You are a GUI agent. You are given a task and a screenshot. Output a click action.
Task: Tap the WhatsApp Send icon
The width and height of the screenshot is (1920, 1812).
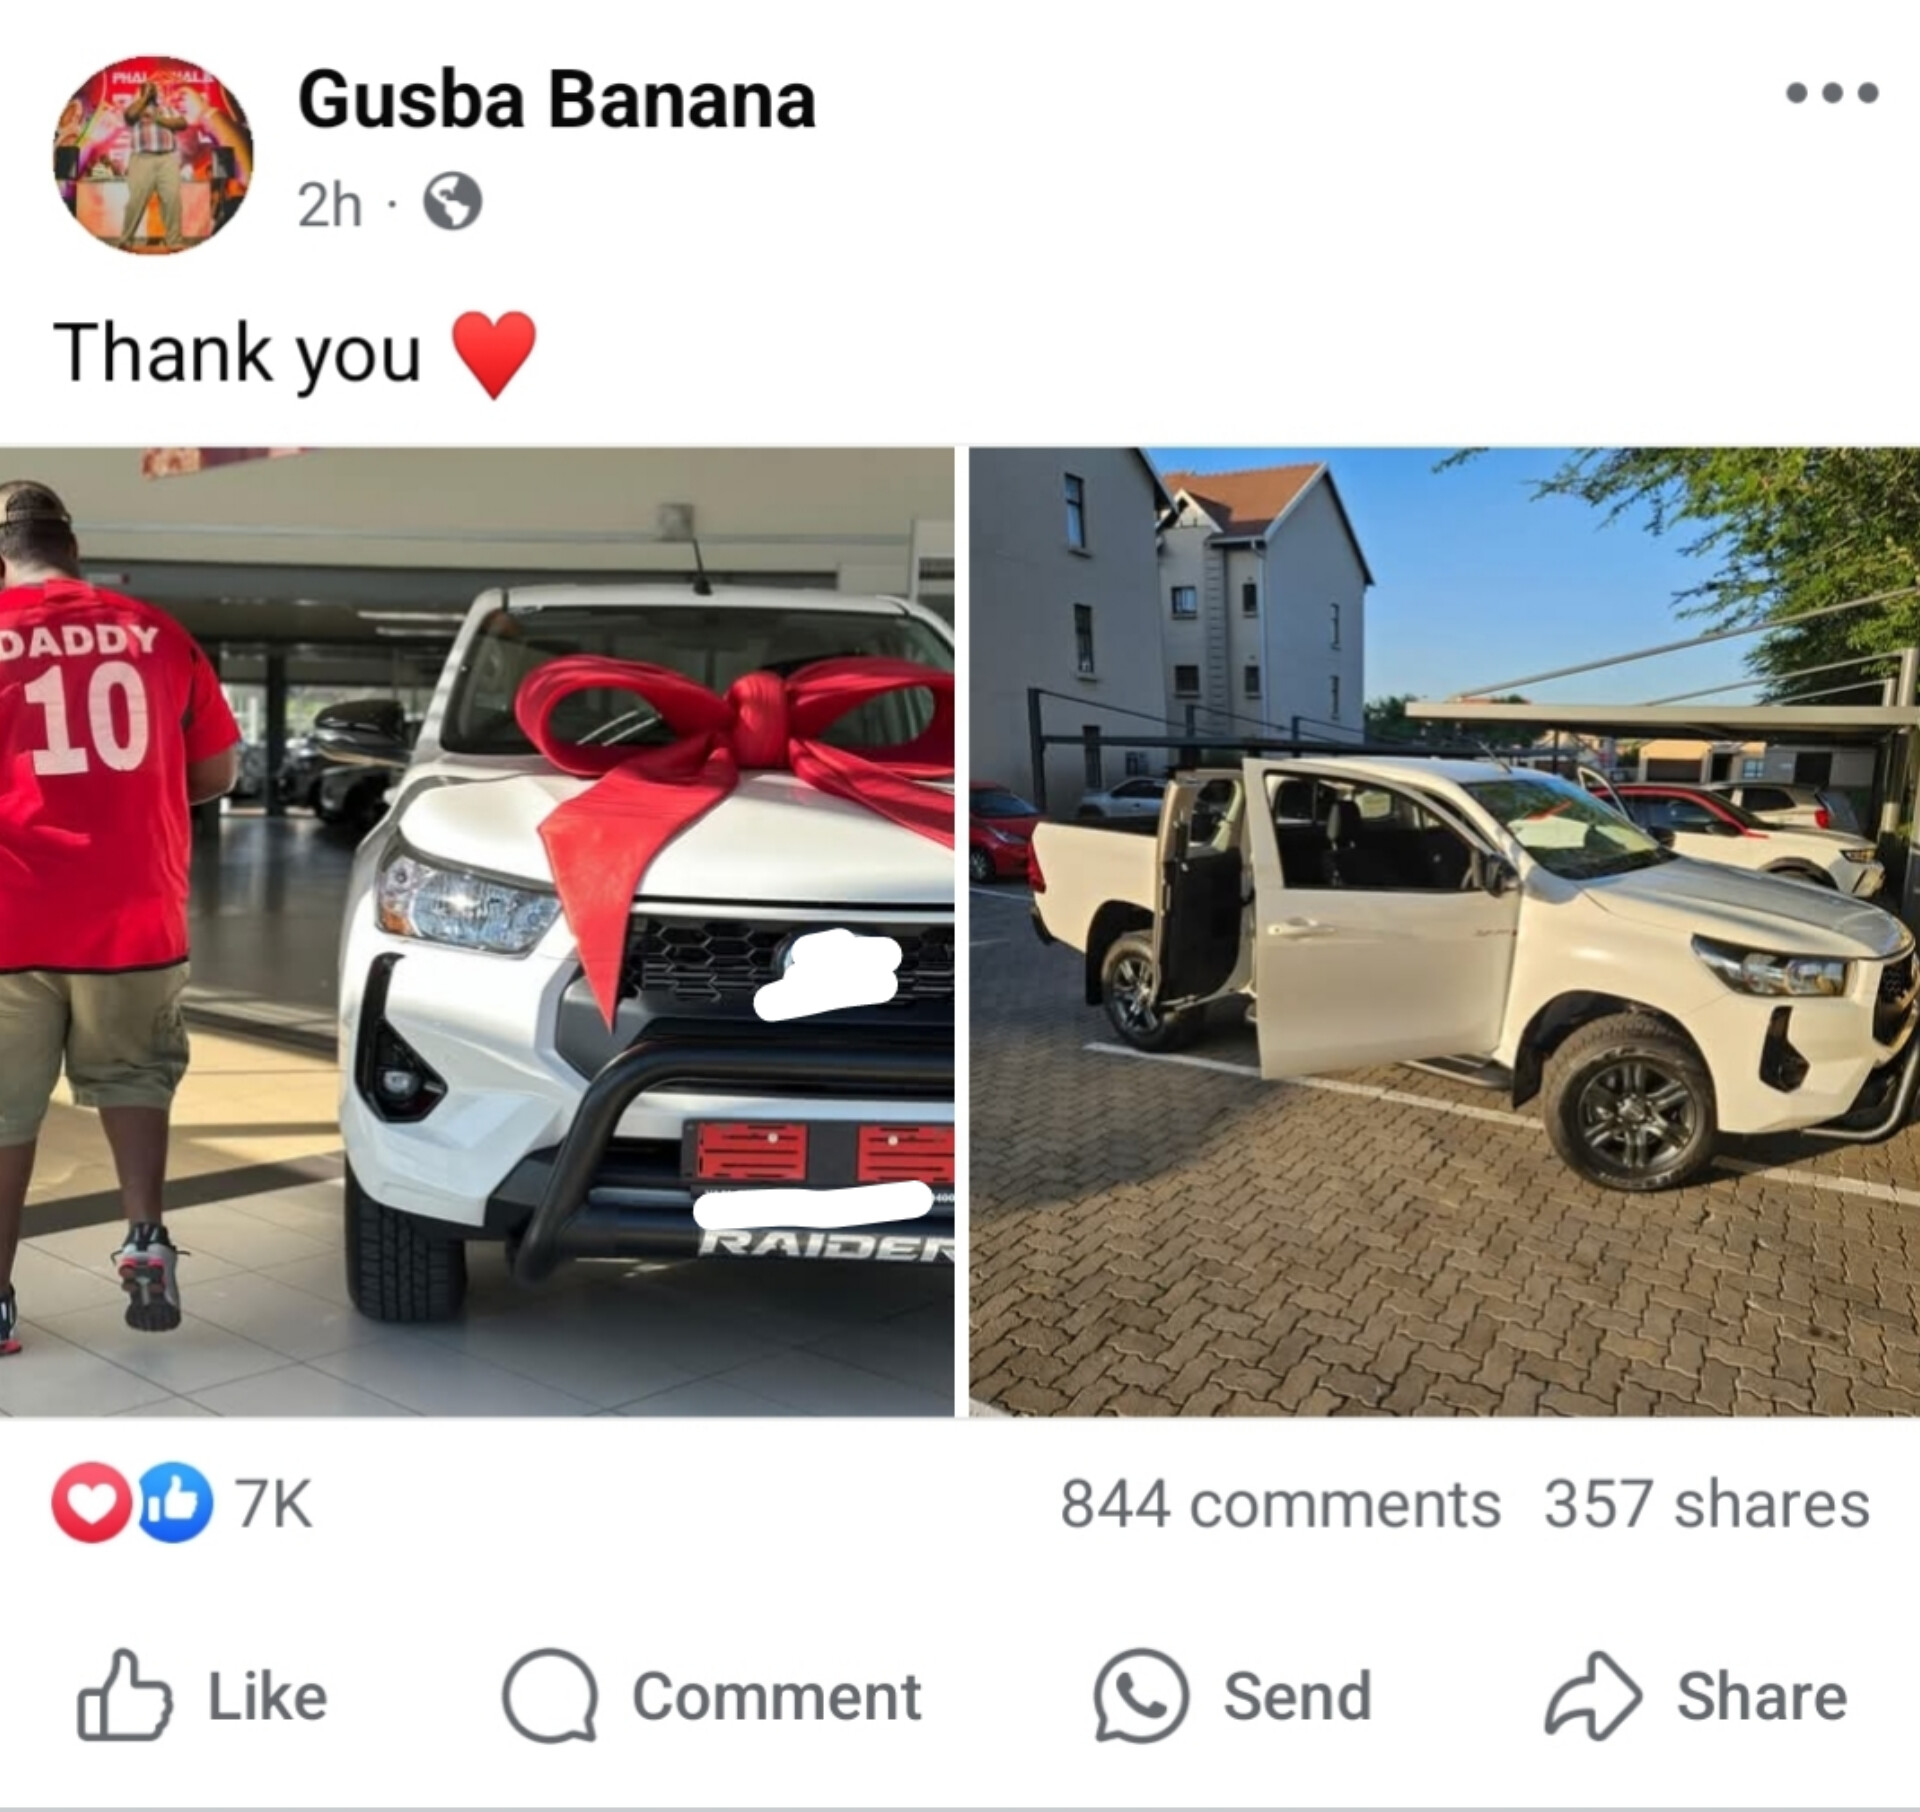click(1141, 1696)
